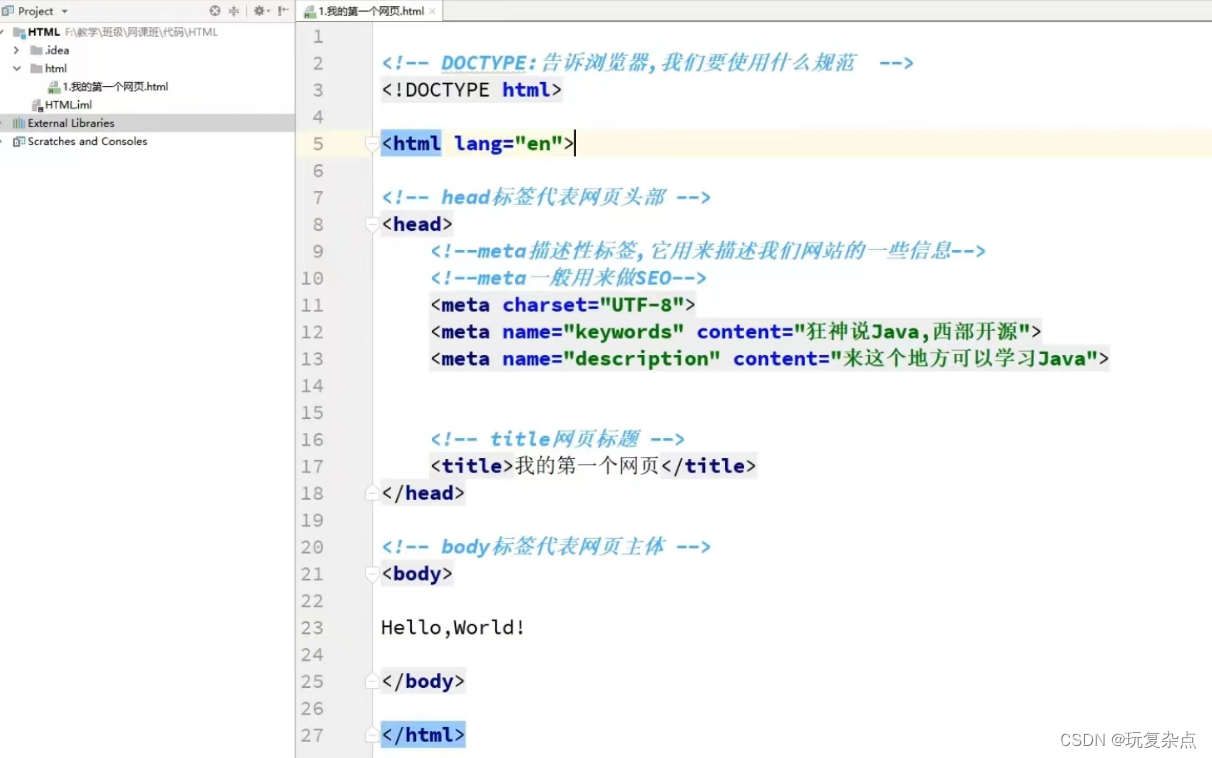Click the meta charset="UTF-8" line
The width and height of the screenshot is (1212, 758).
tap(563, 305)
